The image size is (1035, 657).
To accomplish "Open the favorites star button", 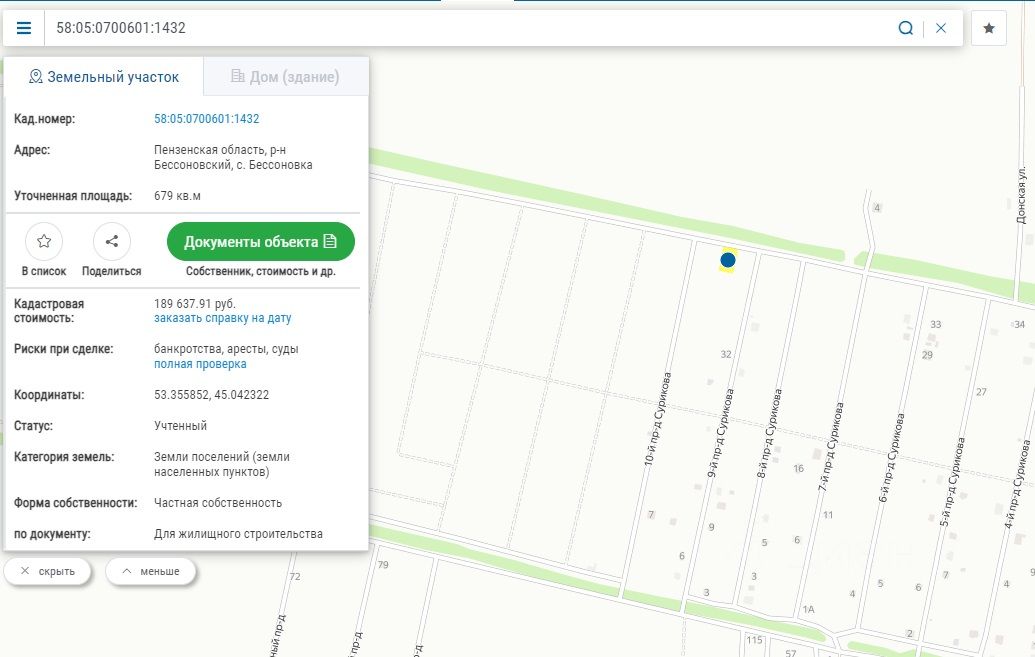I will click(989, 28).
